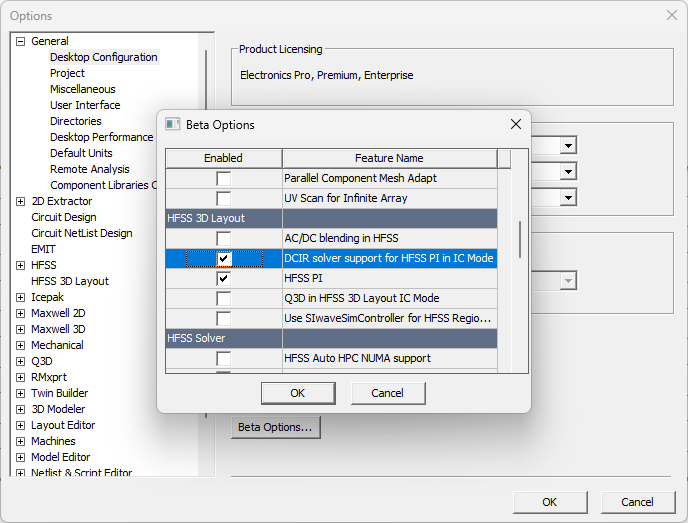This screenshot has height=523, width=688.
Task: Select the DCIR solver support feature name
Action: click(389, 258)
